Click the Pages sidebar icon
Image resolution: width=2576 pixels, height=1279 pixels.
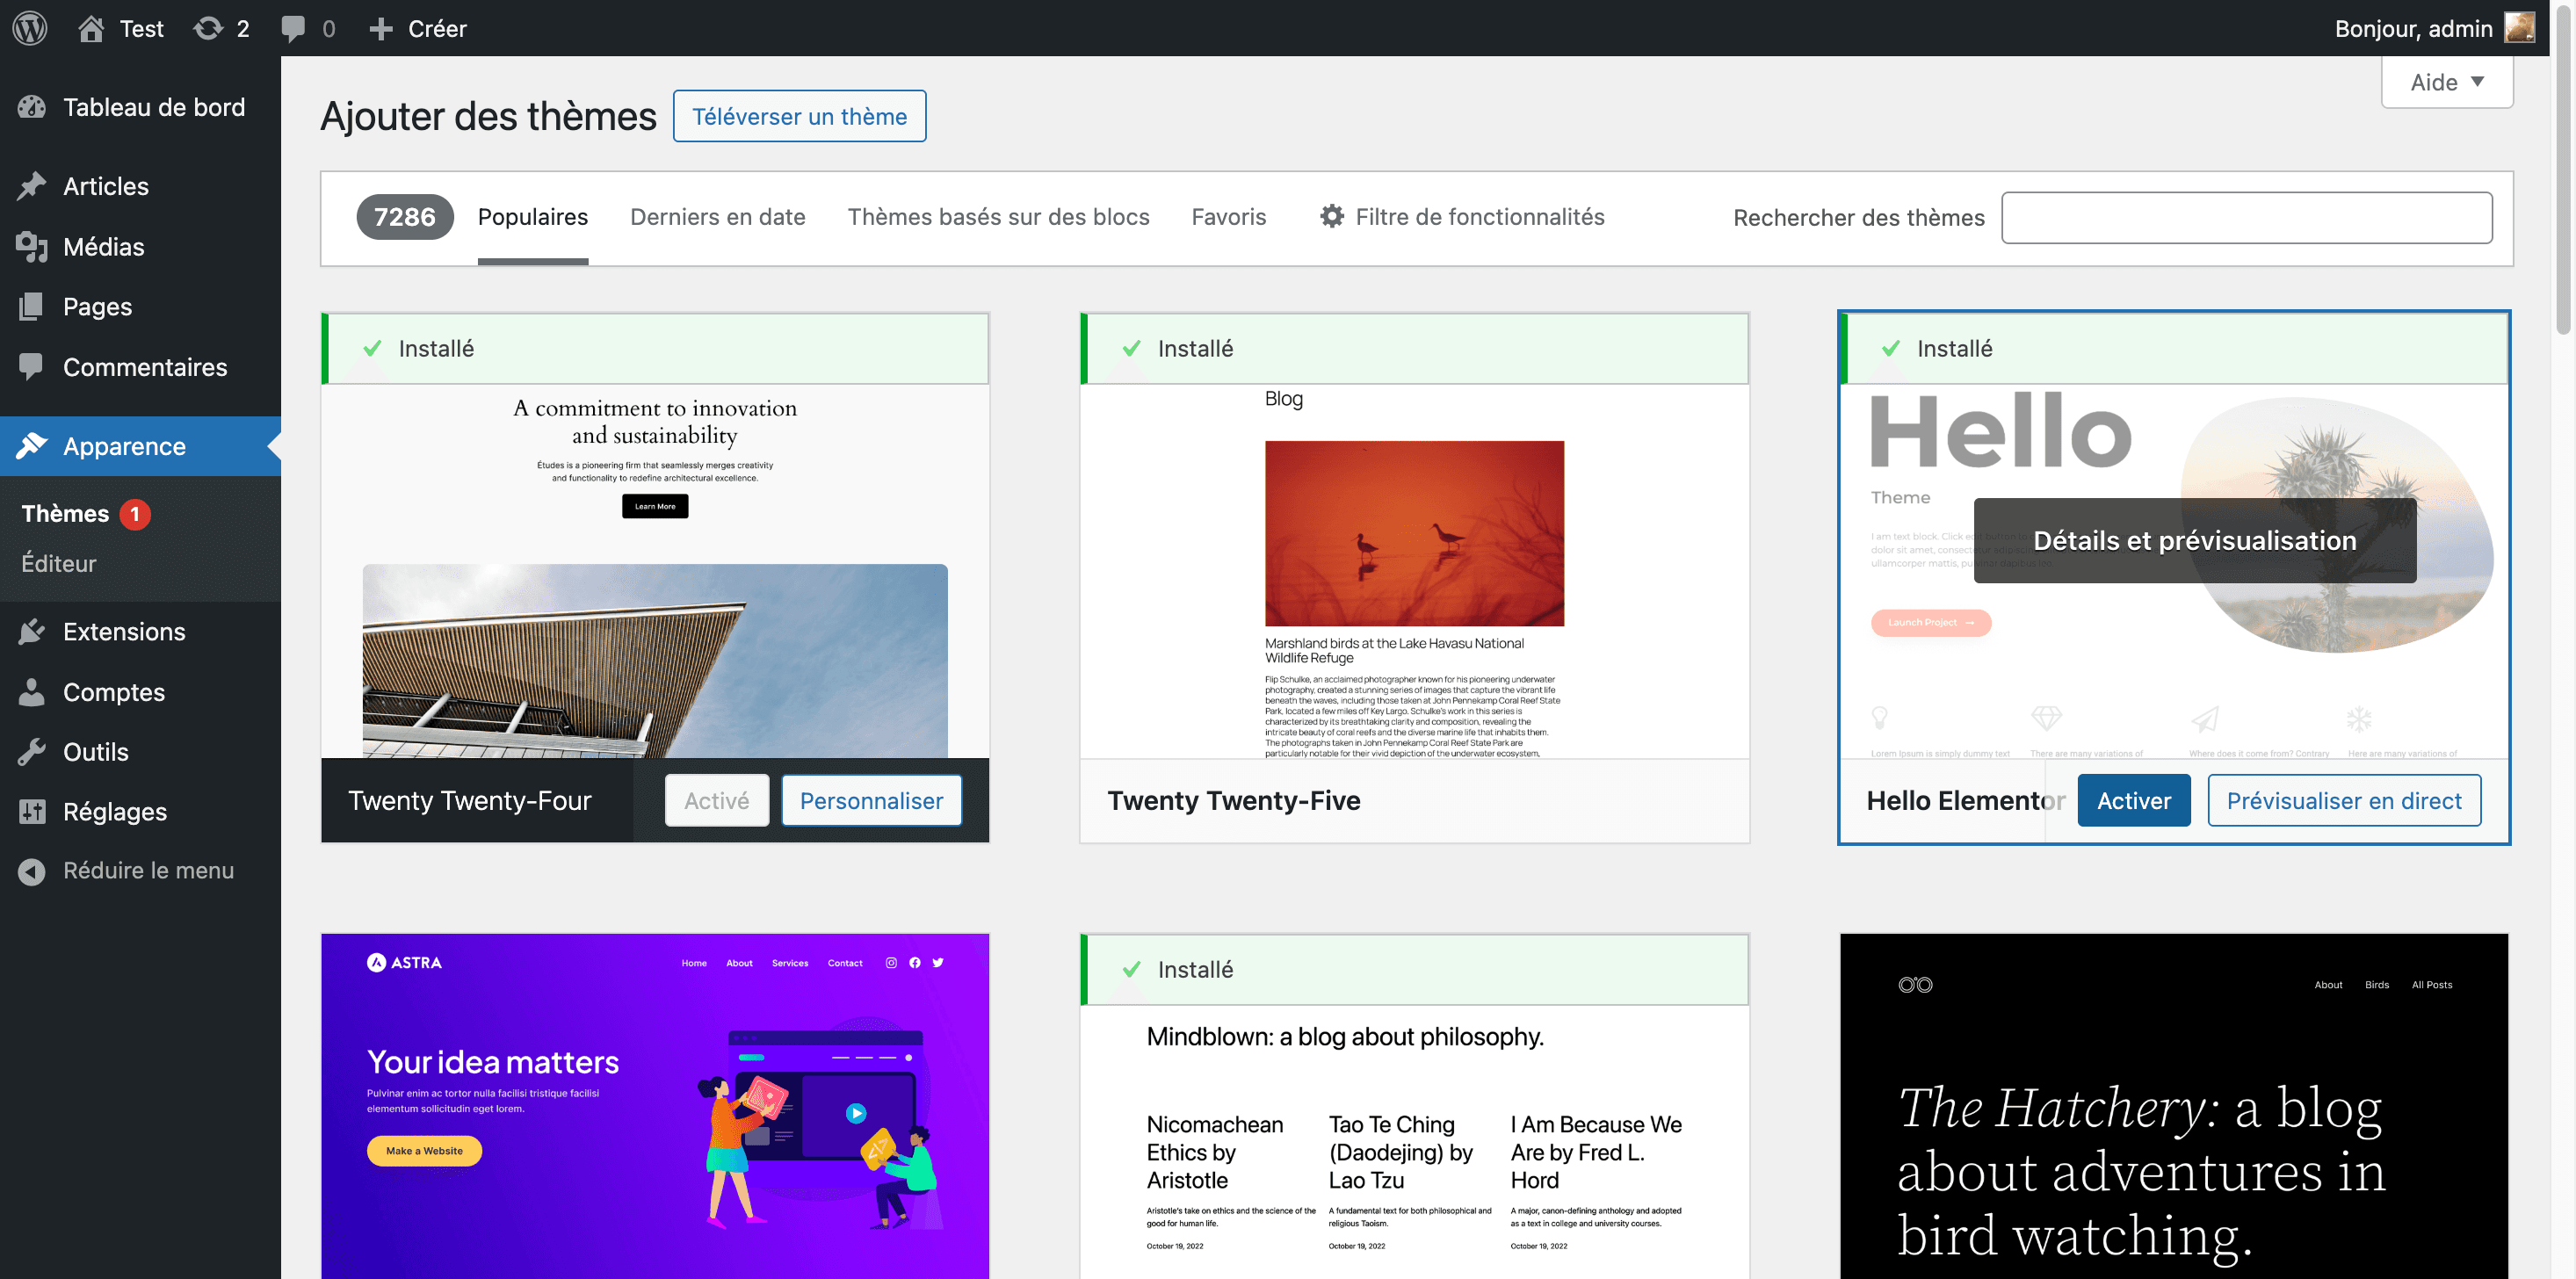(x=32, y=306)
